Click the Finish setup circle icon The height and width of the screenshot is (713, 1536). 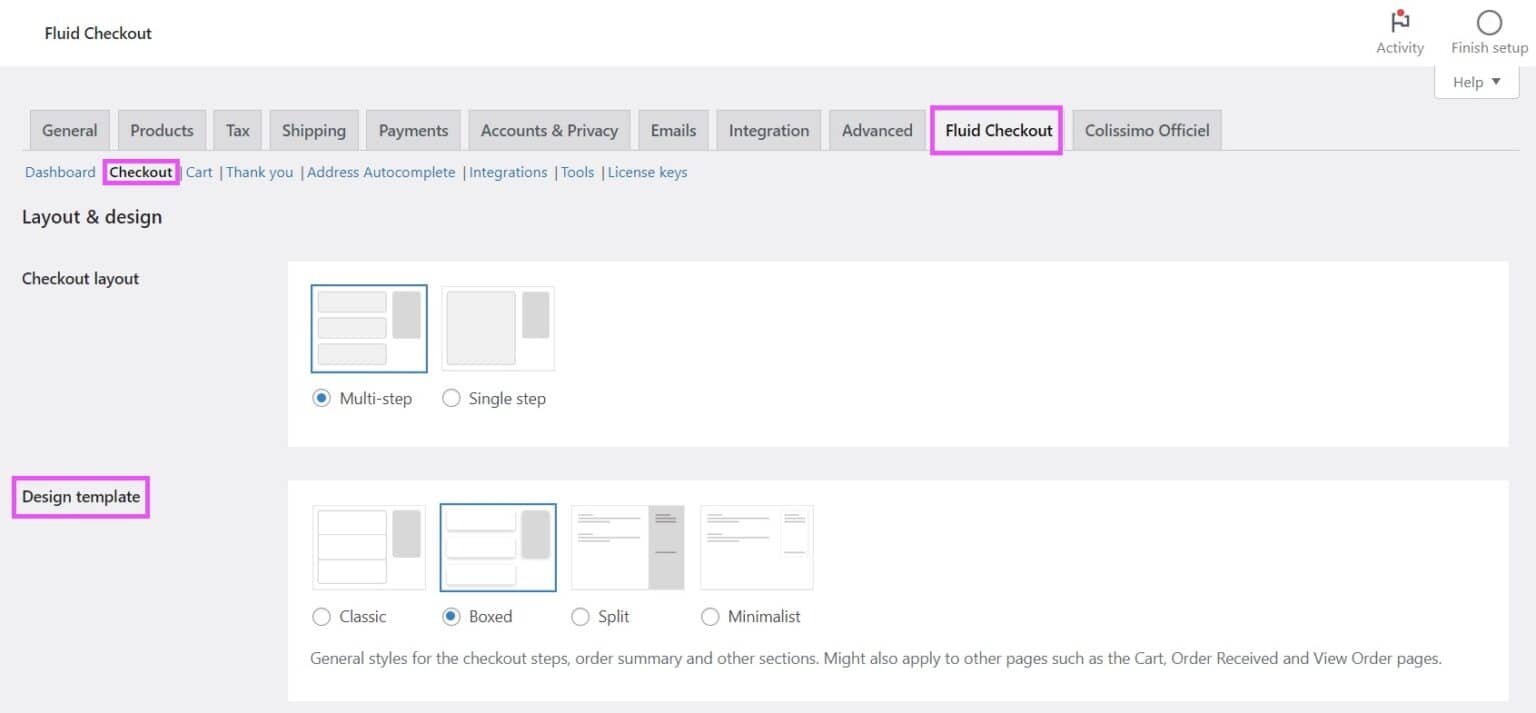pos(1489,20)
